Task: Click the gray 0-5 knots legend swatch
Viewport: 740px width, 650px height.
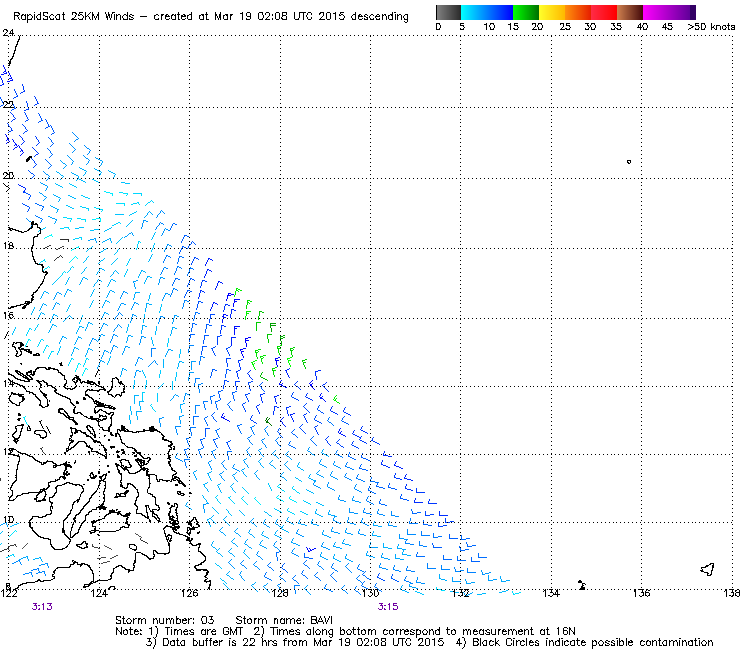Action: 448,12
